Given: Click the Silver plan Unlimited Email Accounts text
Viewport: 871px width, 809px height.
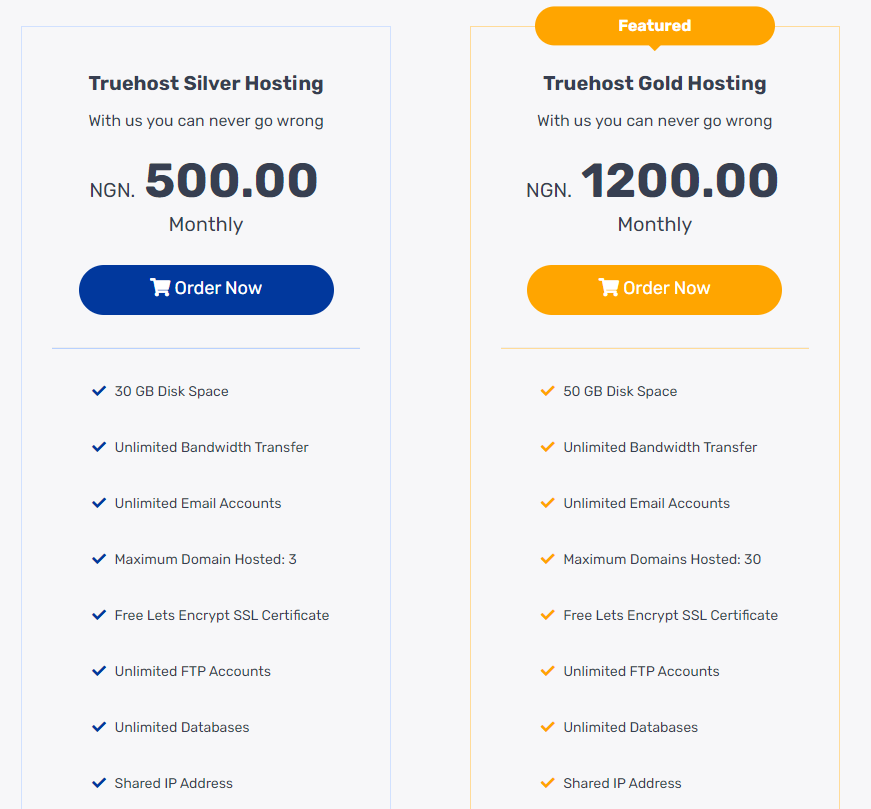Looking at the screenshot, I should coord(198,503).
